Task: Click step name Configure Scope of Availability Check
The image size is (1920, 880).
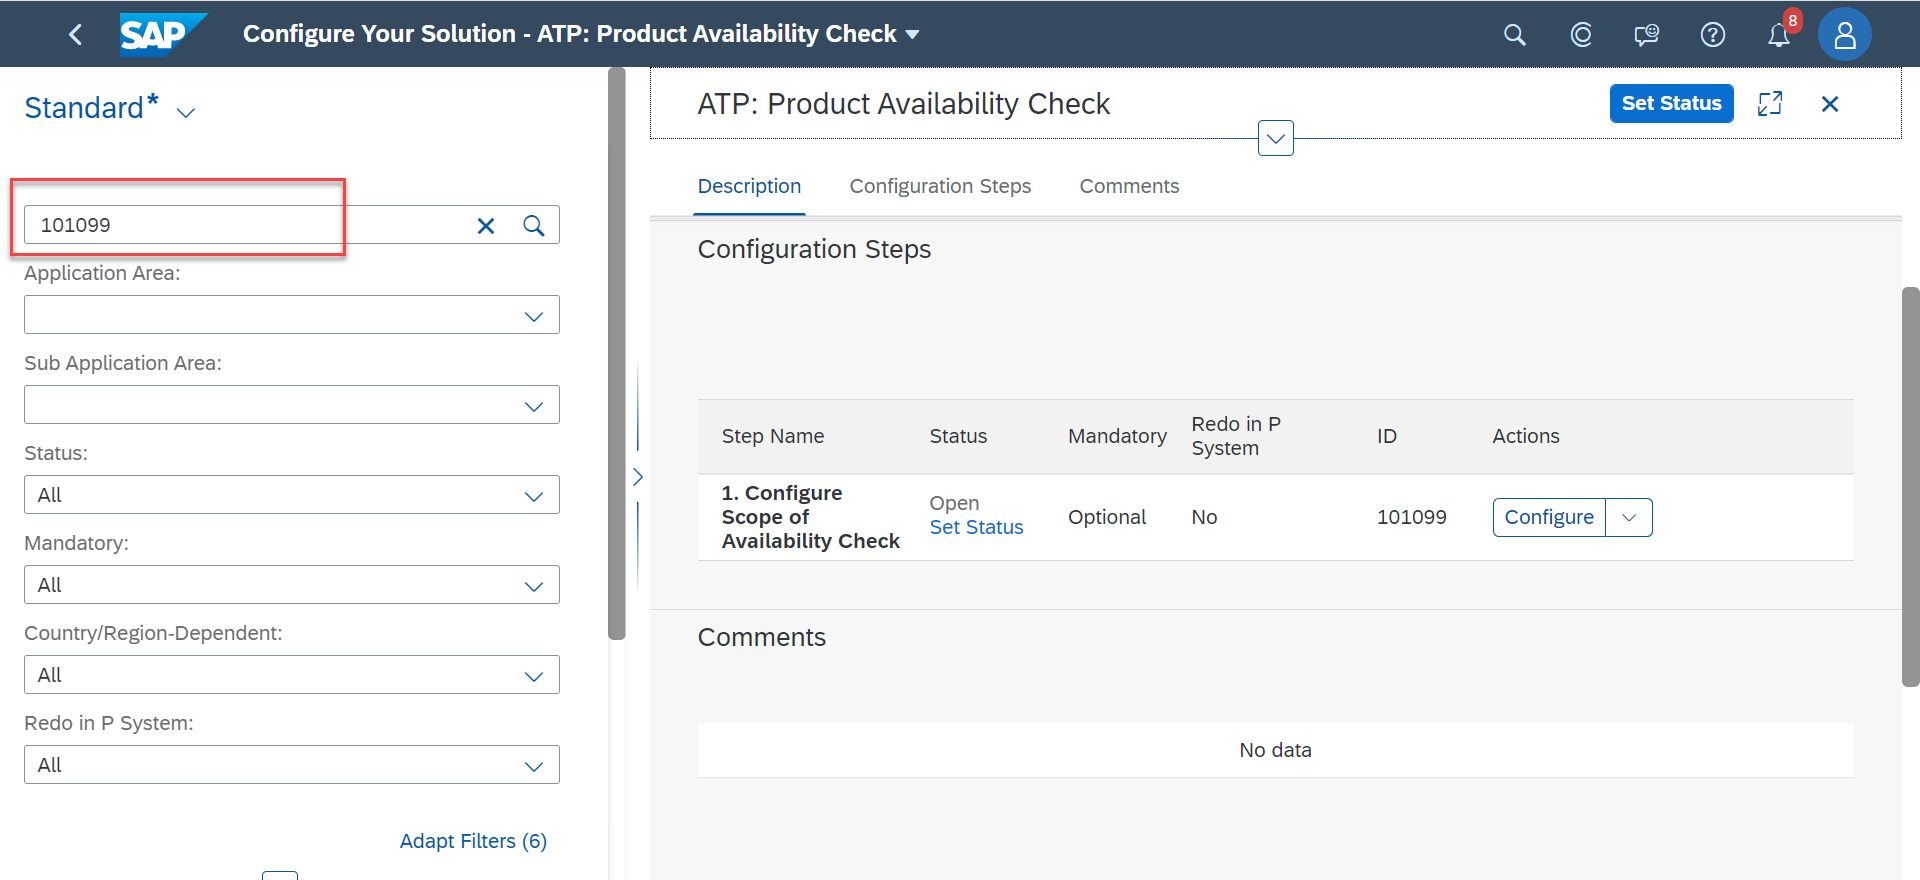Action: pos(811,517)
